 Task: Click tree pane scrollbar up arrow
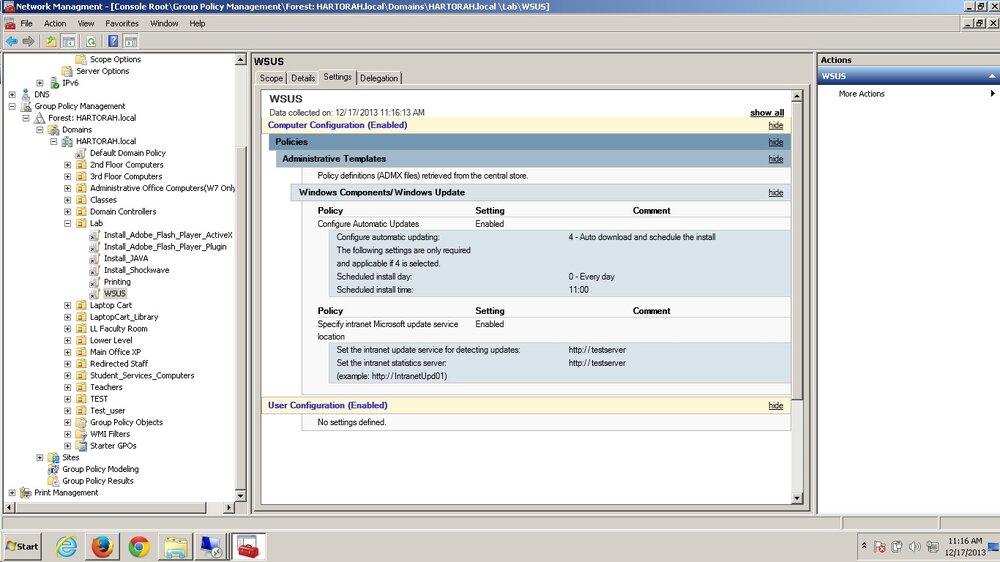pyautogui.click(x=240, y=60)
